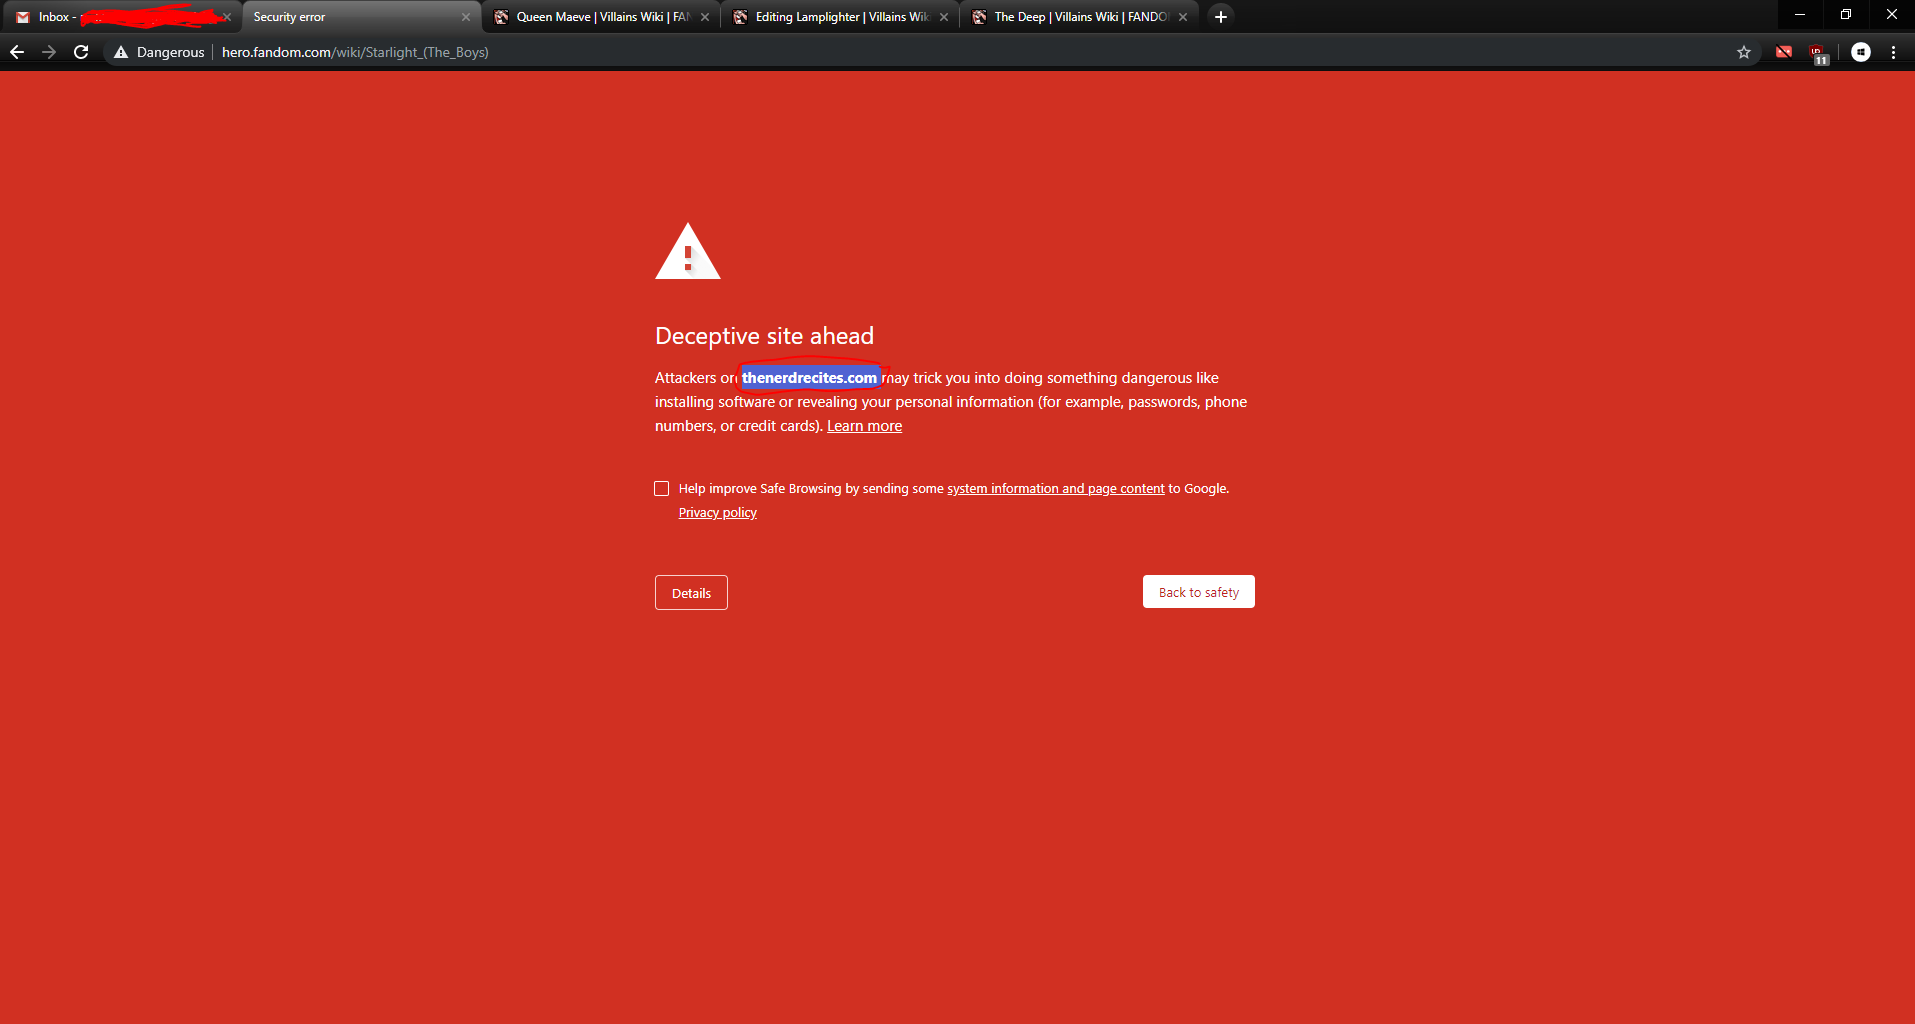Click the address bar URL hero.fandom.com

pyautogui.click(x=355, y=52)
